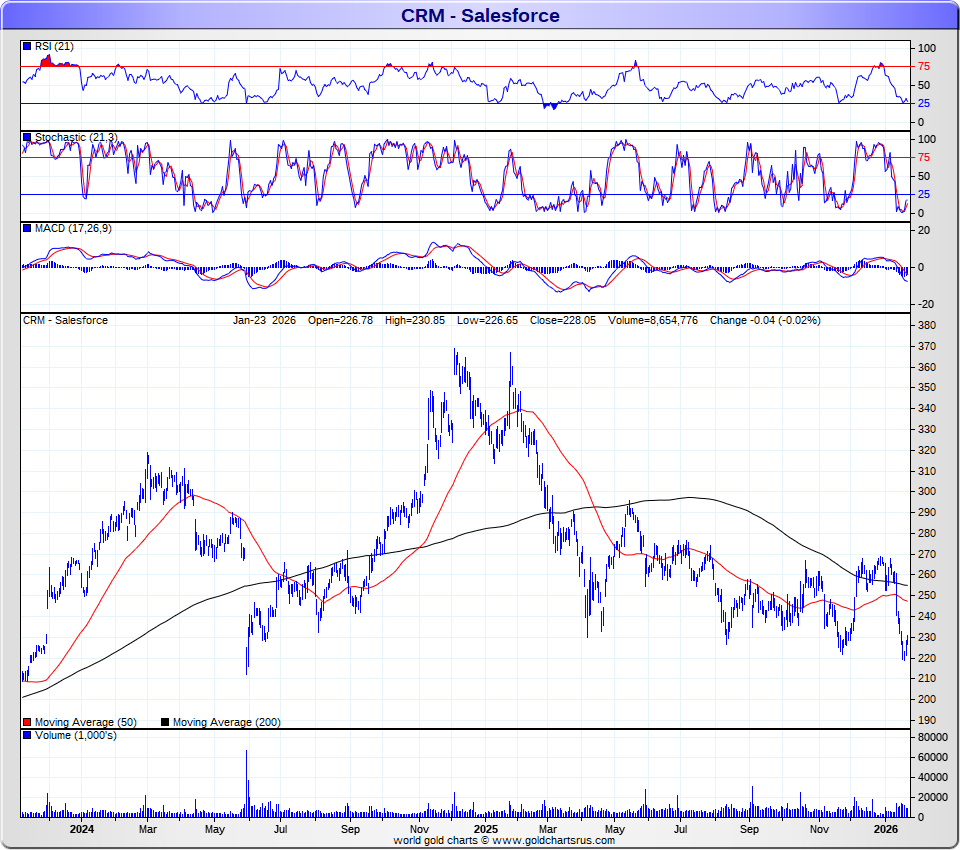Click the blue Volume legend square
960x850 pixels.
(27, 735)
